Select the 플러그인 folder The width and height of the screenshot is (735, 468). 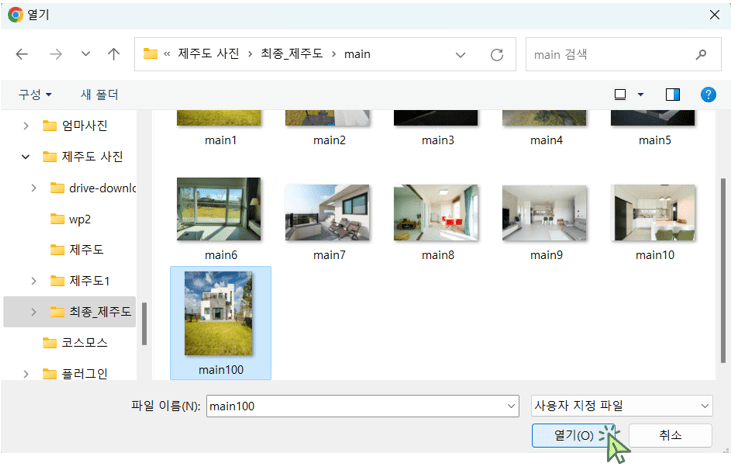(75, 374)
